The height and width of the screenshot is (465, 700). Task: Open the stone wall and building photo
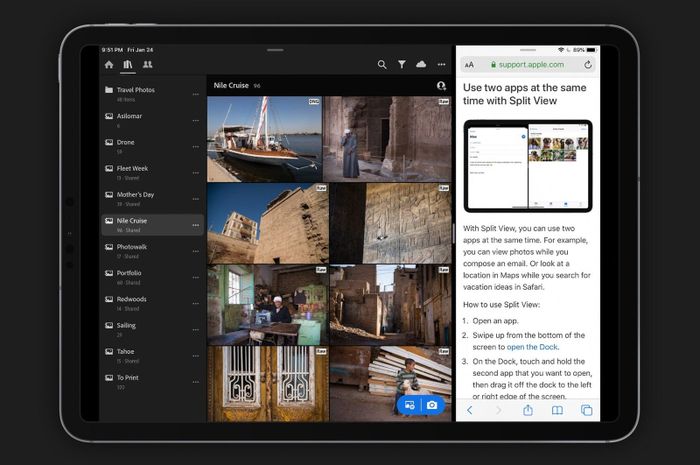point(268,223)
